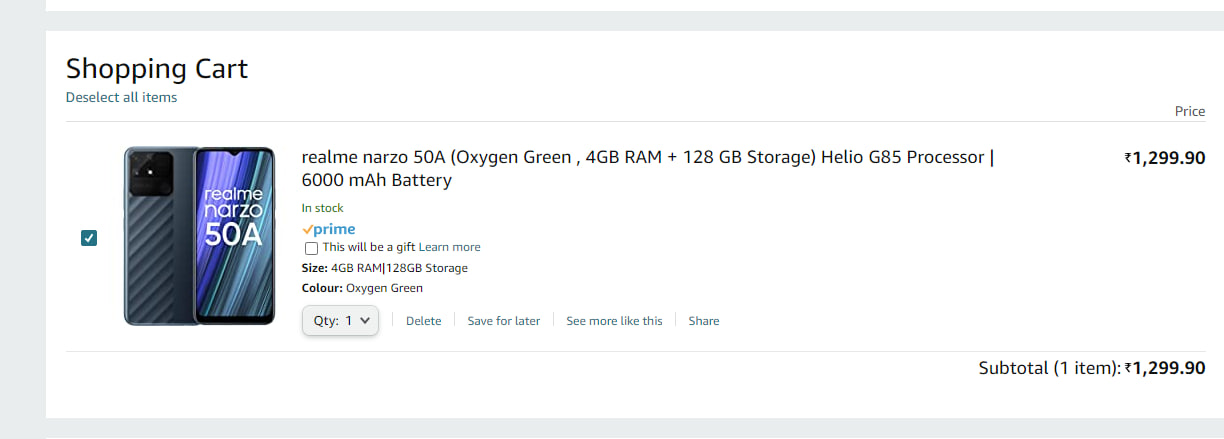Click the 'Price' column header
The width and height of the screenshot is (1224, 439).
(1190, 111)
